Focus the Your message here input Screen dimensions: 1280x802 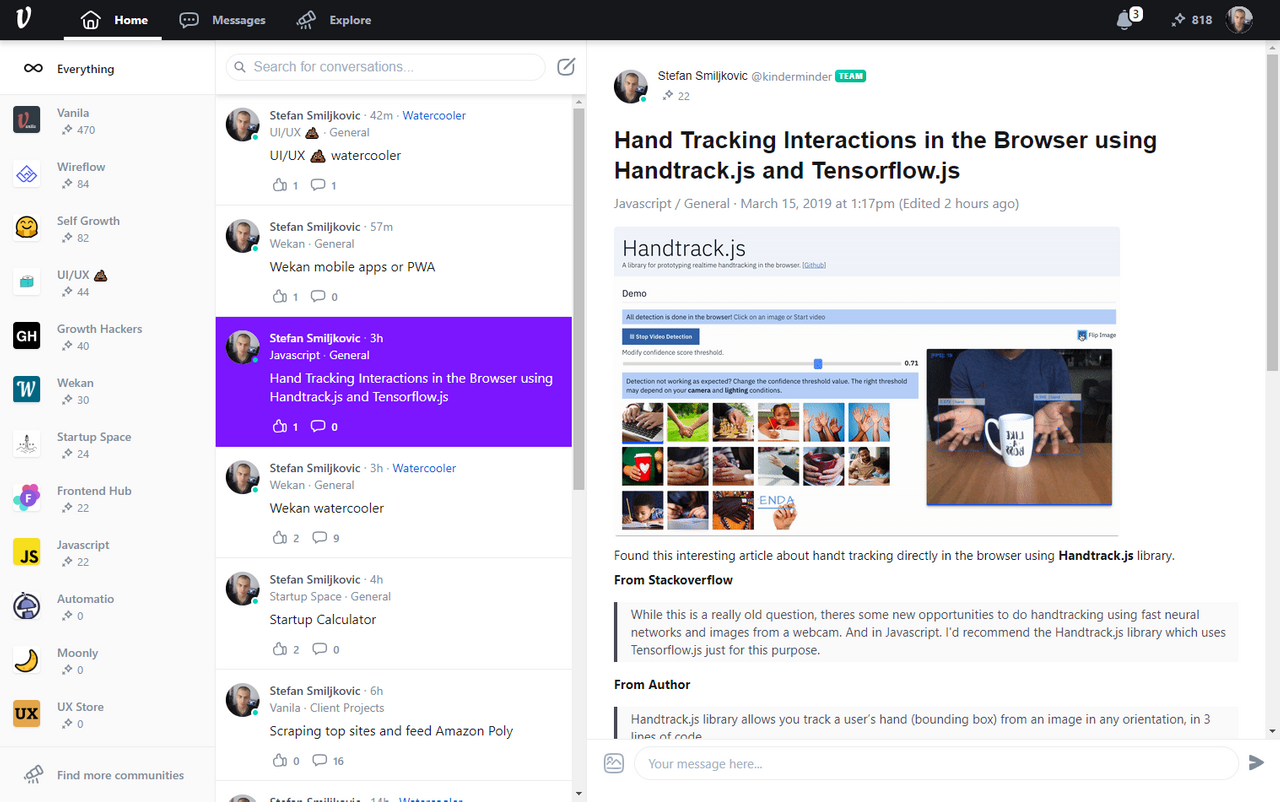tap(935, 763)
